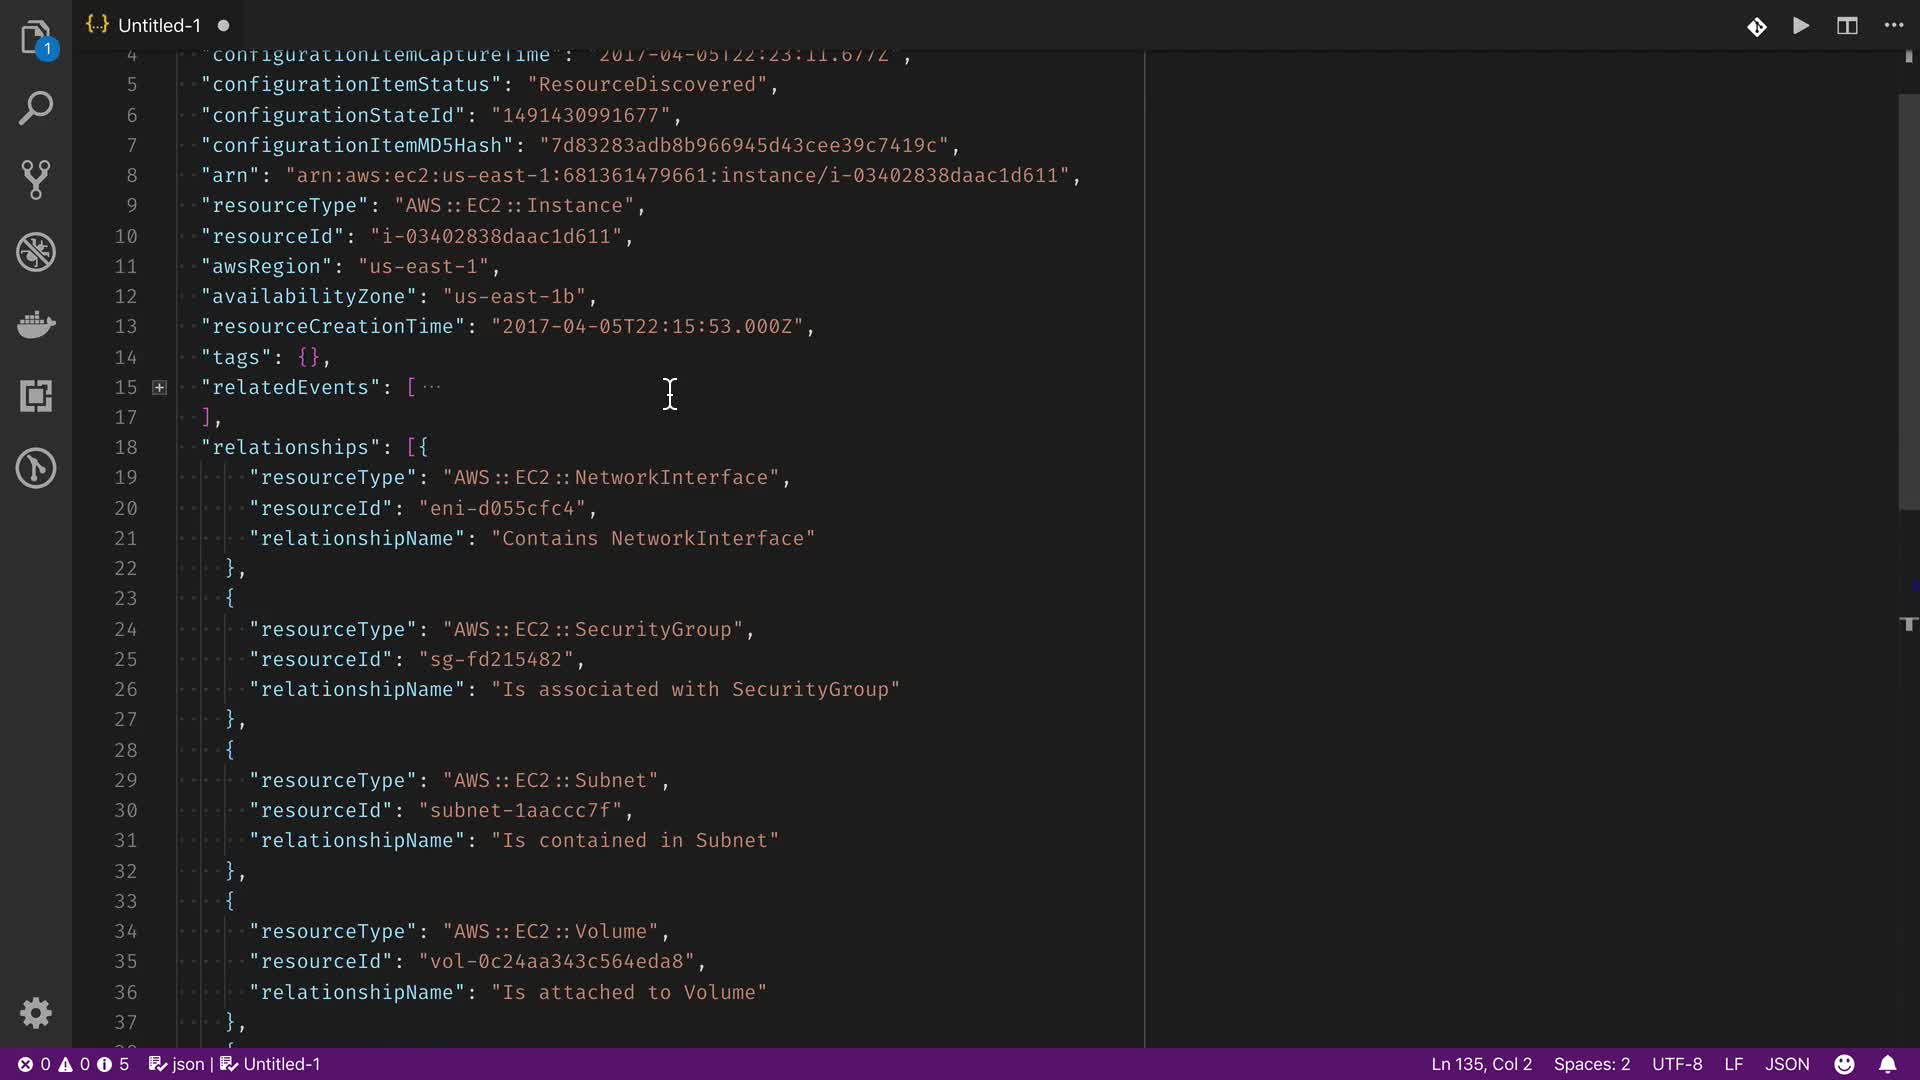
Task: Expand the folded relatedEvents array
Action: [x=159, y=387]
